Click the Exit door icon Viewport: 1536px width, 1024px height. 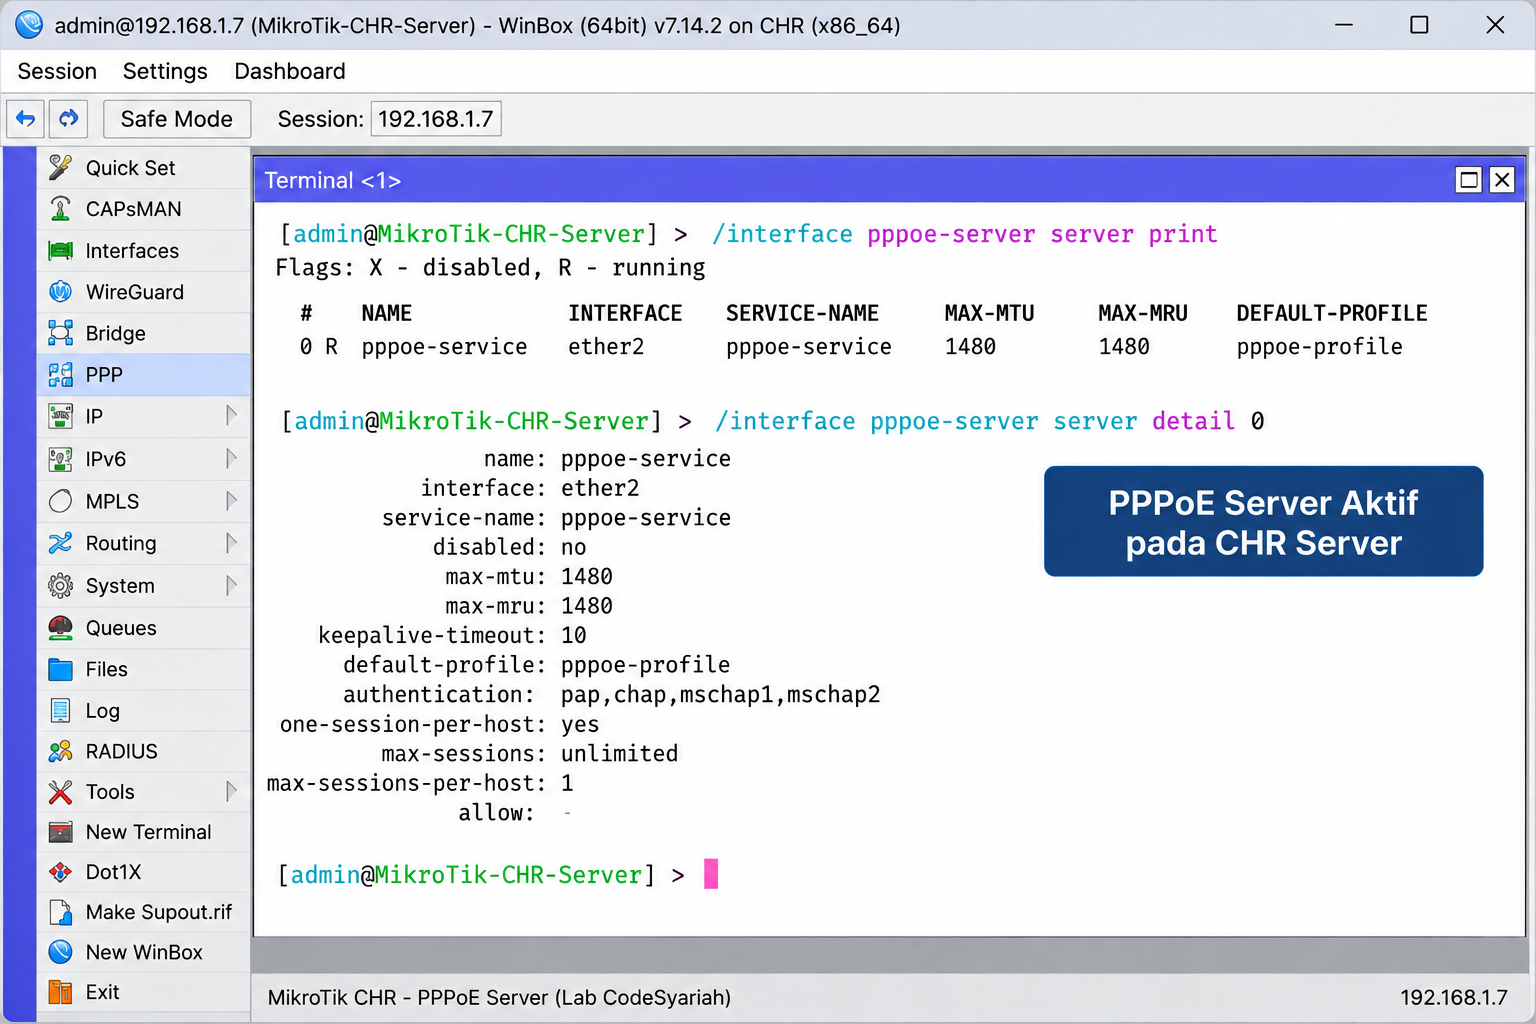pos(60,992)
